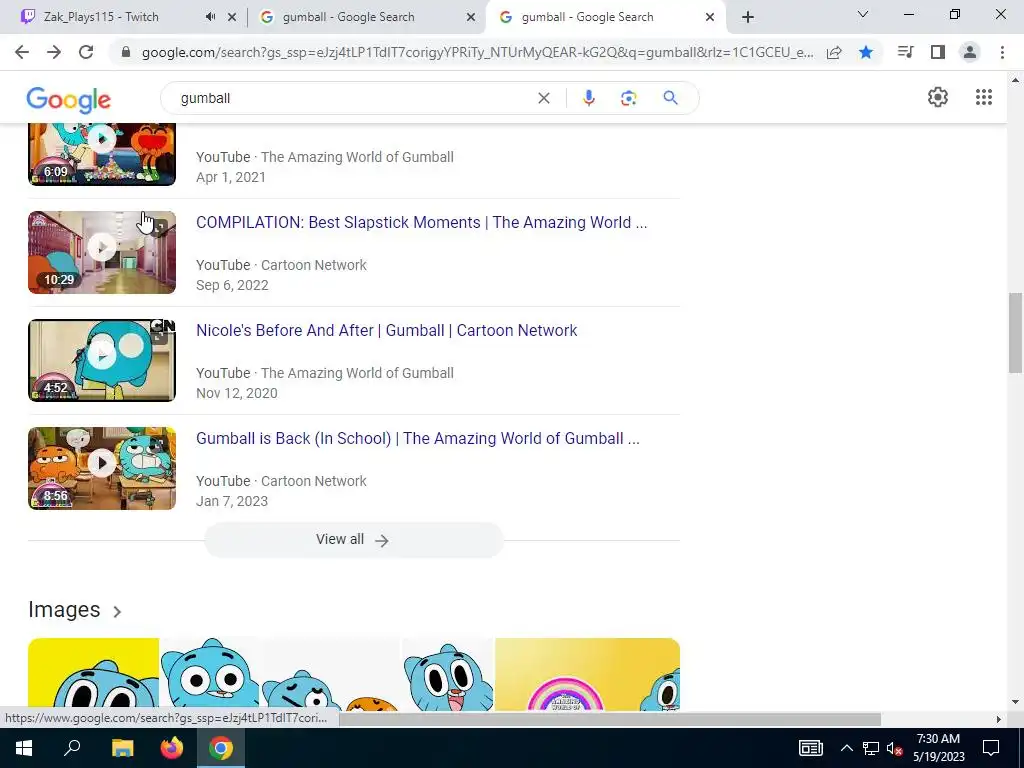Go forward to the next page
Image resolution: width=1024 pixels, height=768 pixels.
[54, 52]
